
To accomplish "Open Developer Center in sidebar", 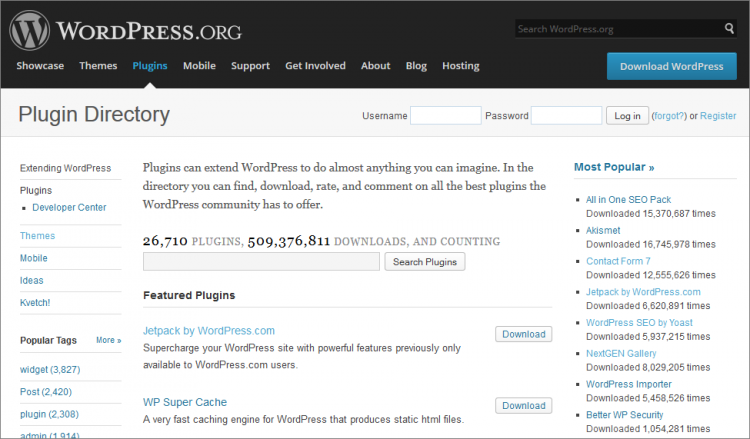I will tap(69, 208).
